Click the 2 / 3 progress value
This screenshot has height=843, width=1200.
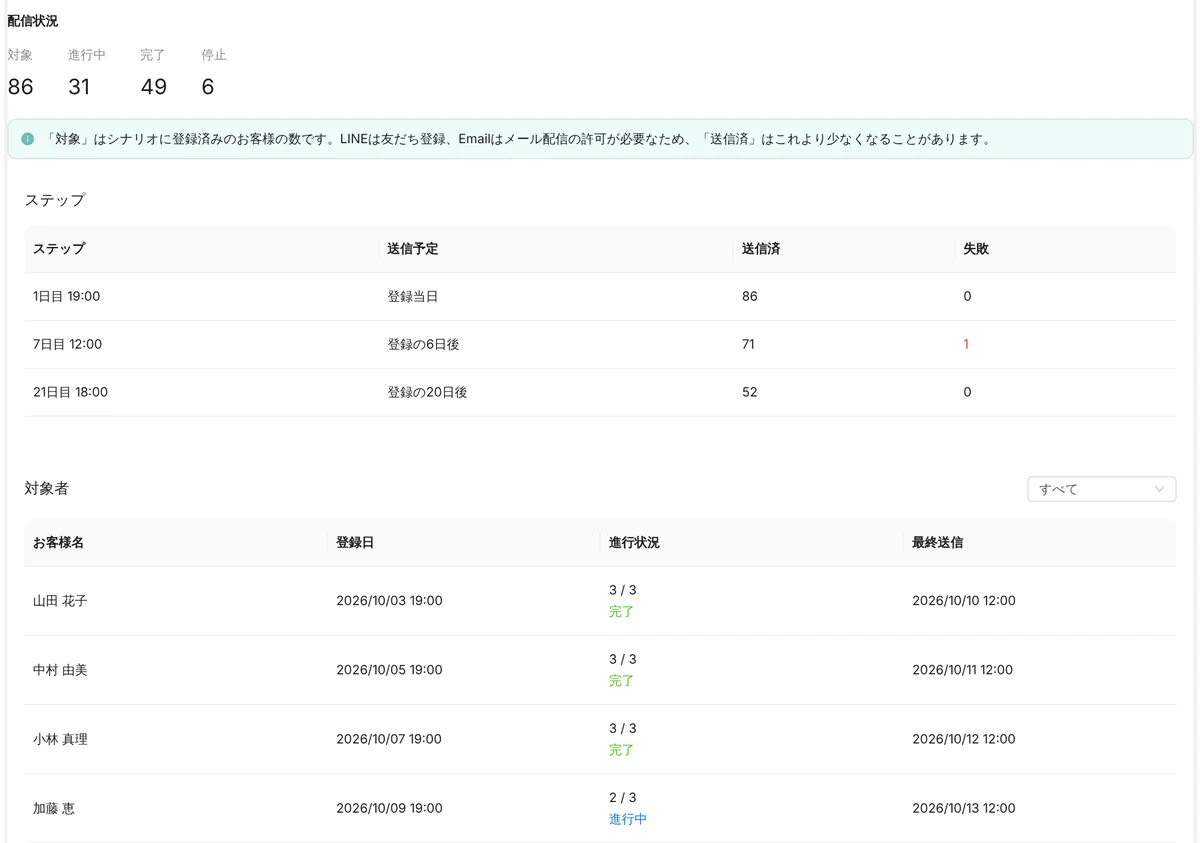click(623, 797)
